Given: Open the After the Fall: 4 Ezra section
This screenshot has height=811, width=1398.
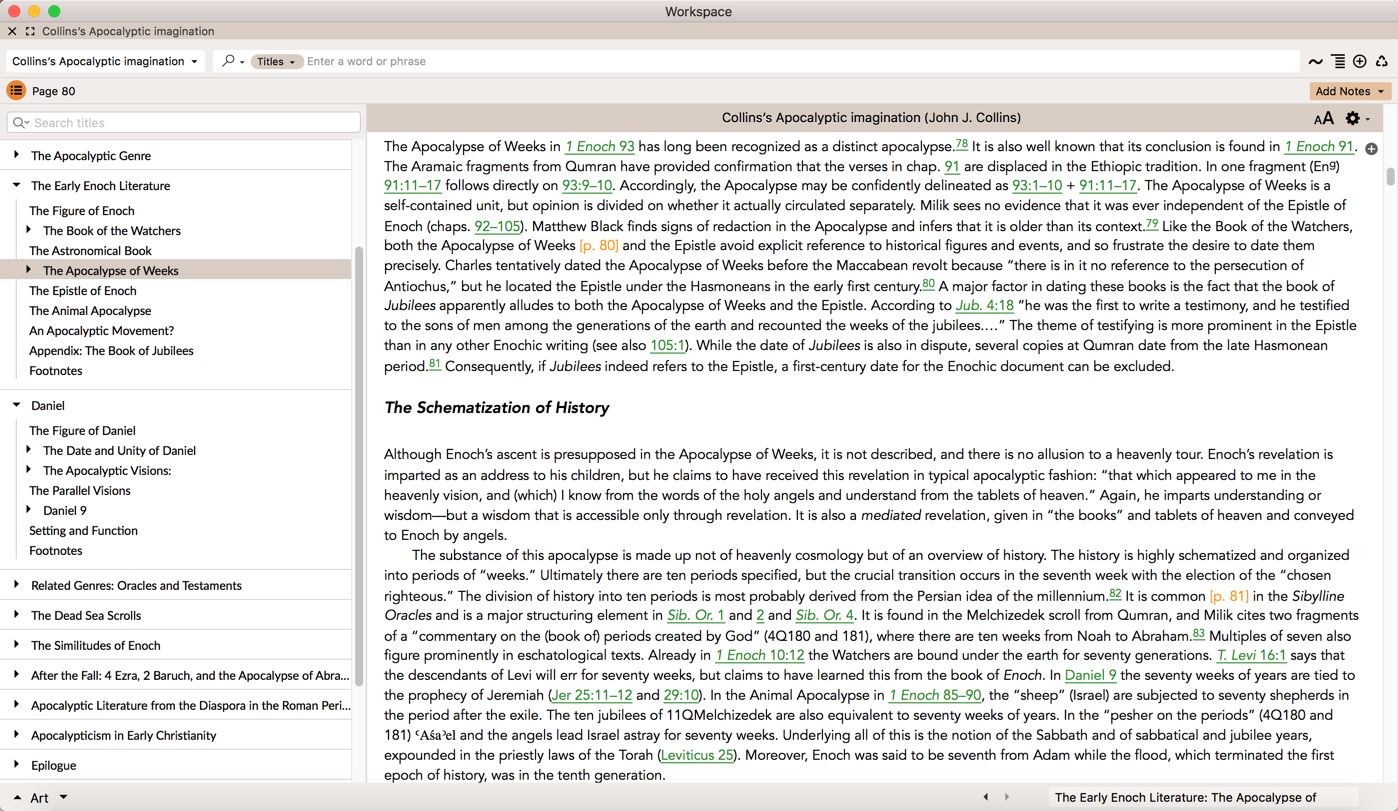Looking at the screenshot, I should click(x=190, y=675).
